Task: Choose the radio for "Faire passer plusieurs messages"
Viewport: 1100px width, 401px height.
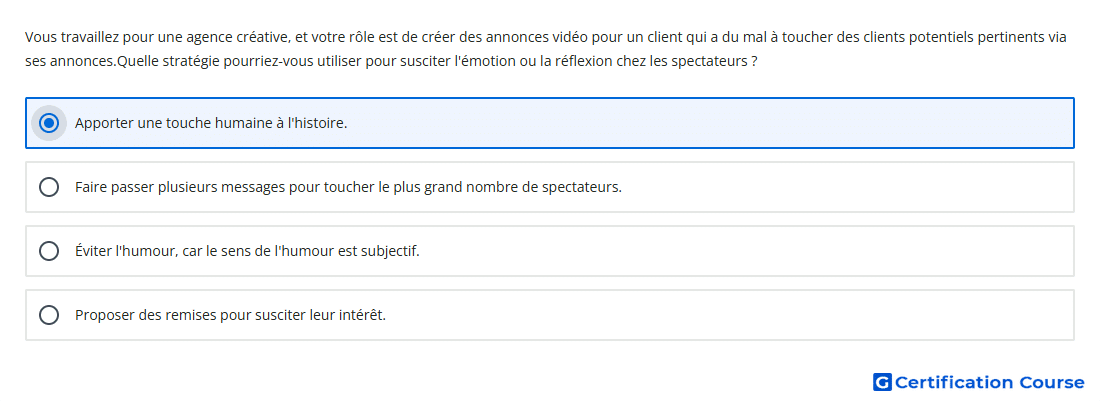Action: click(48, 187)
